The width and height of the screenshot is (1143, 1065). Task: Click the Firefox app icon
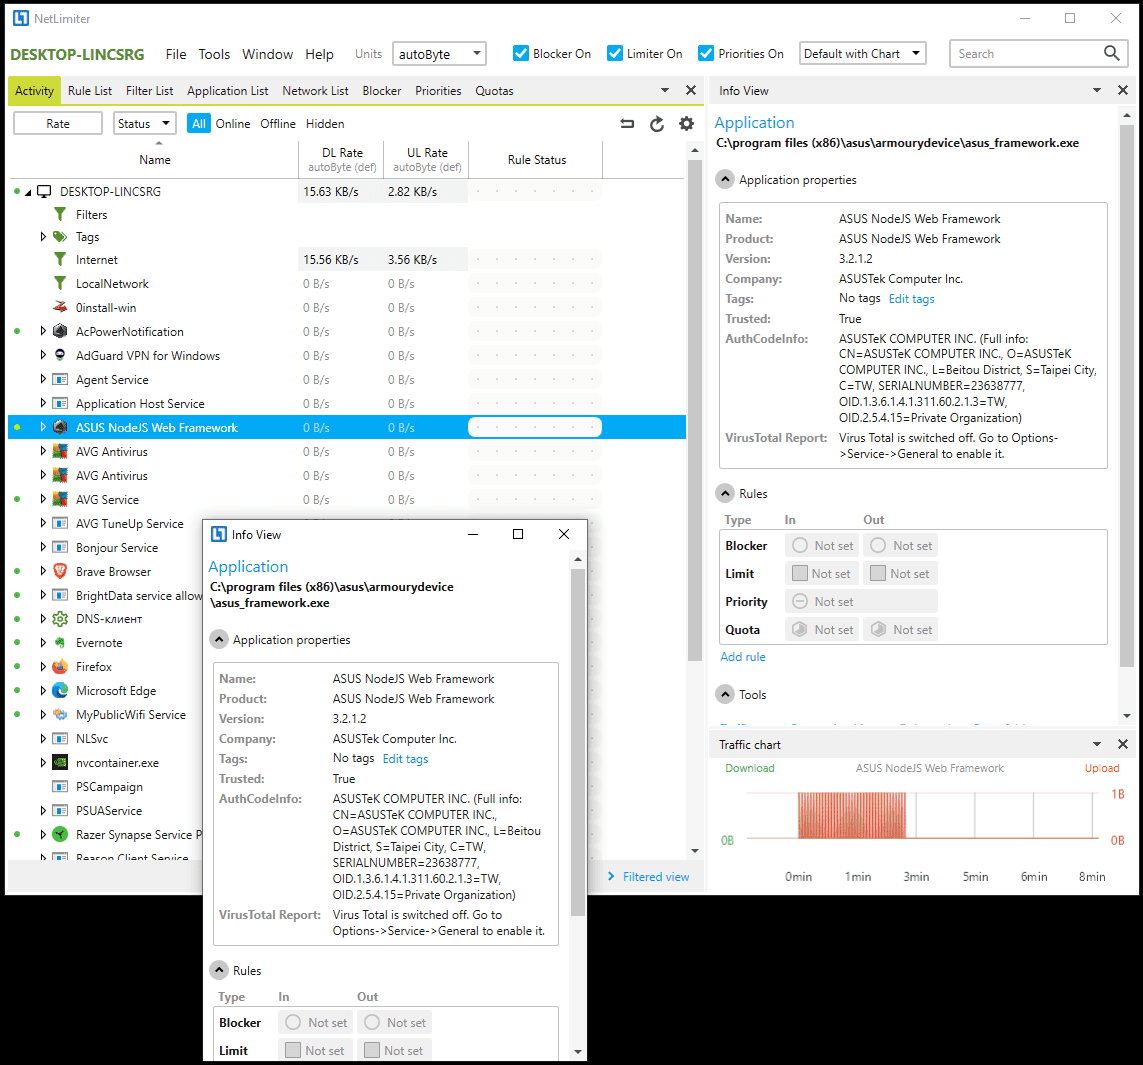(61, 666)
